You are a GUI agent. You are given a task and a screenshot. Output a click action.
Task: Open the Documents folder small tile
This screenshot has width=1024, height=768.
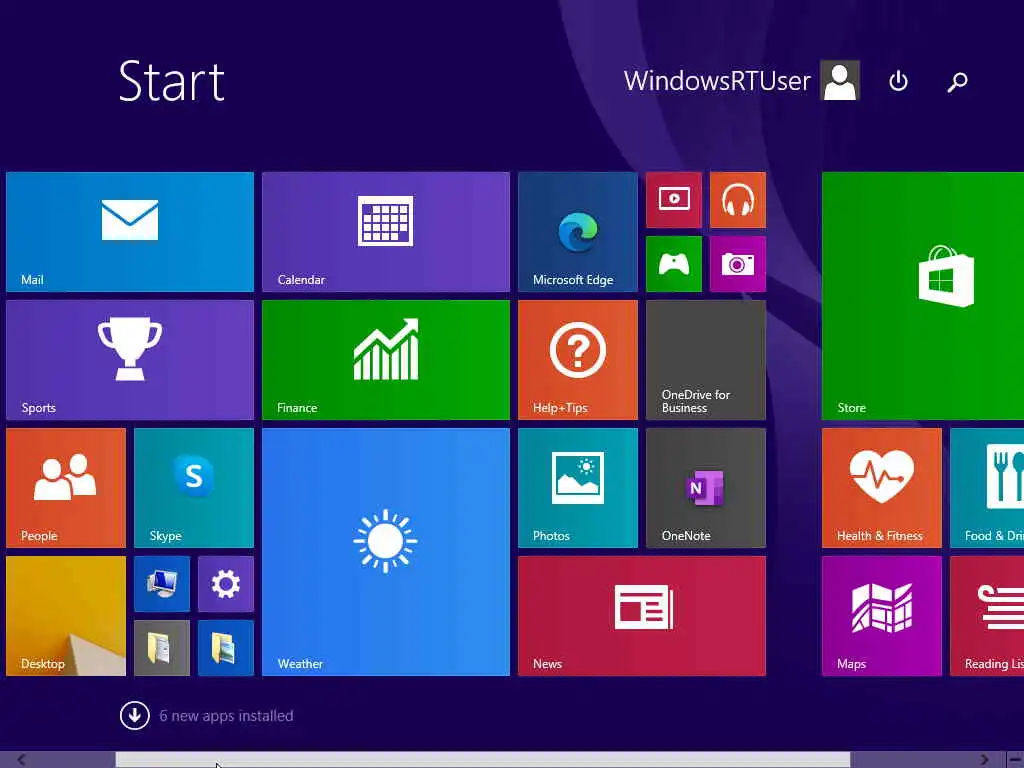tap(162, 648)
